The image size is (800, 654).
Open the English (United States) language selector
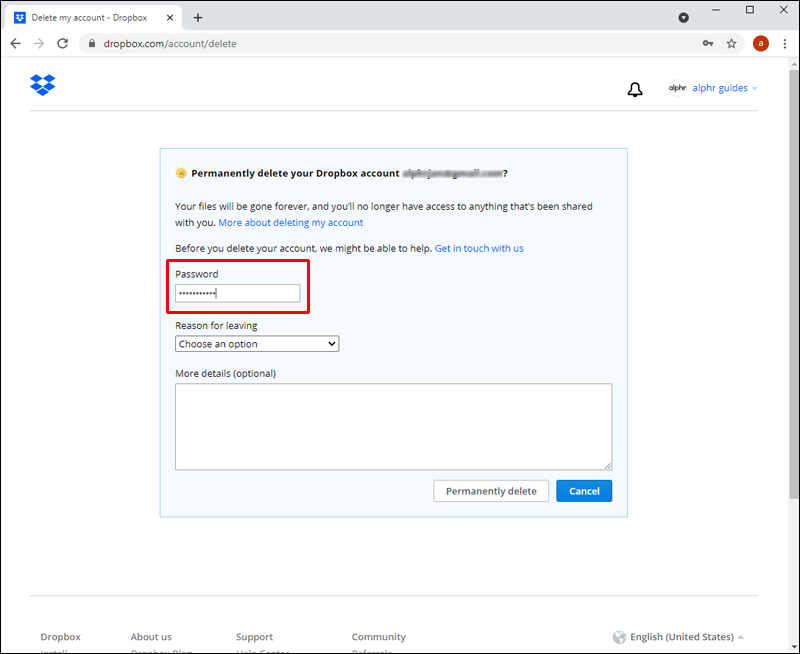click(680, 637)
